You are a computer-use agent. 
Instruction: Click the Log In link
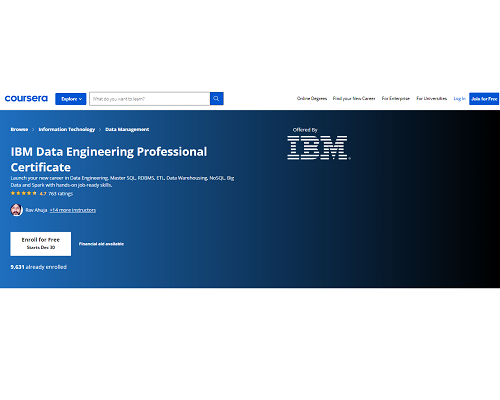pyautogui.click(x=460, y=99)
